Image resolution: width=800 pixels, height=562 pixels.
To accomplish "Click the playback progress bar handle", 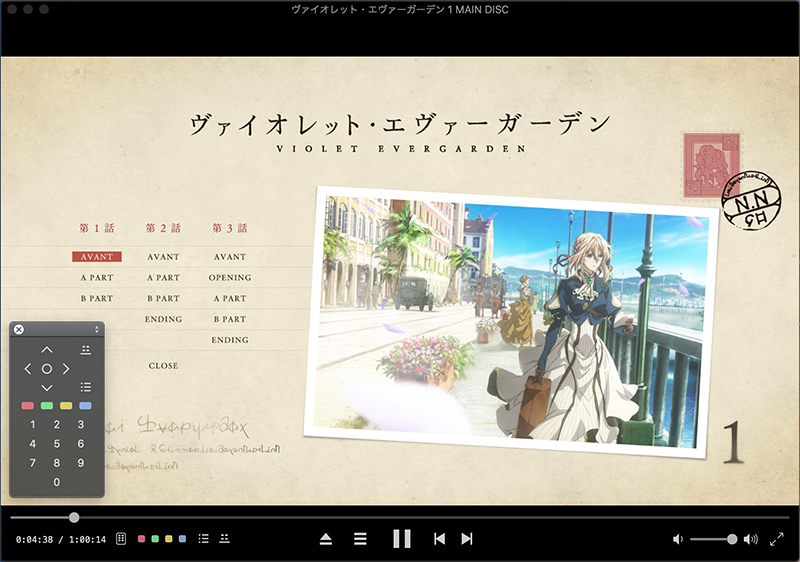I will point(74,517).
